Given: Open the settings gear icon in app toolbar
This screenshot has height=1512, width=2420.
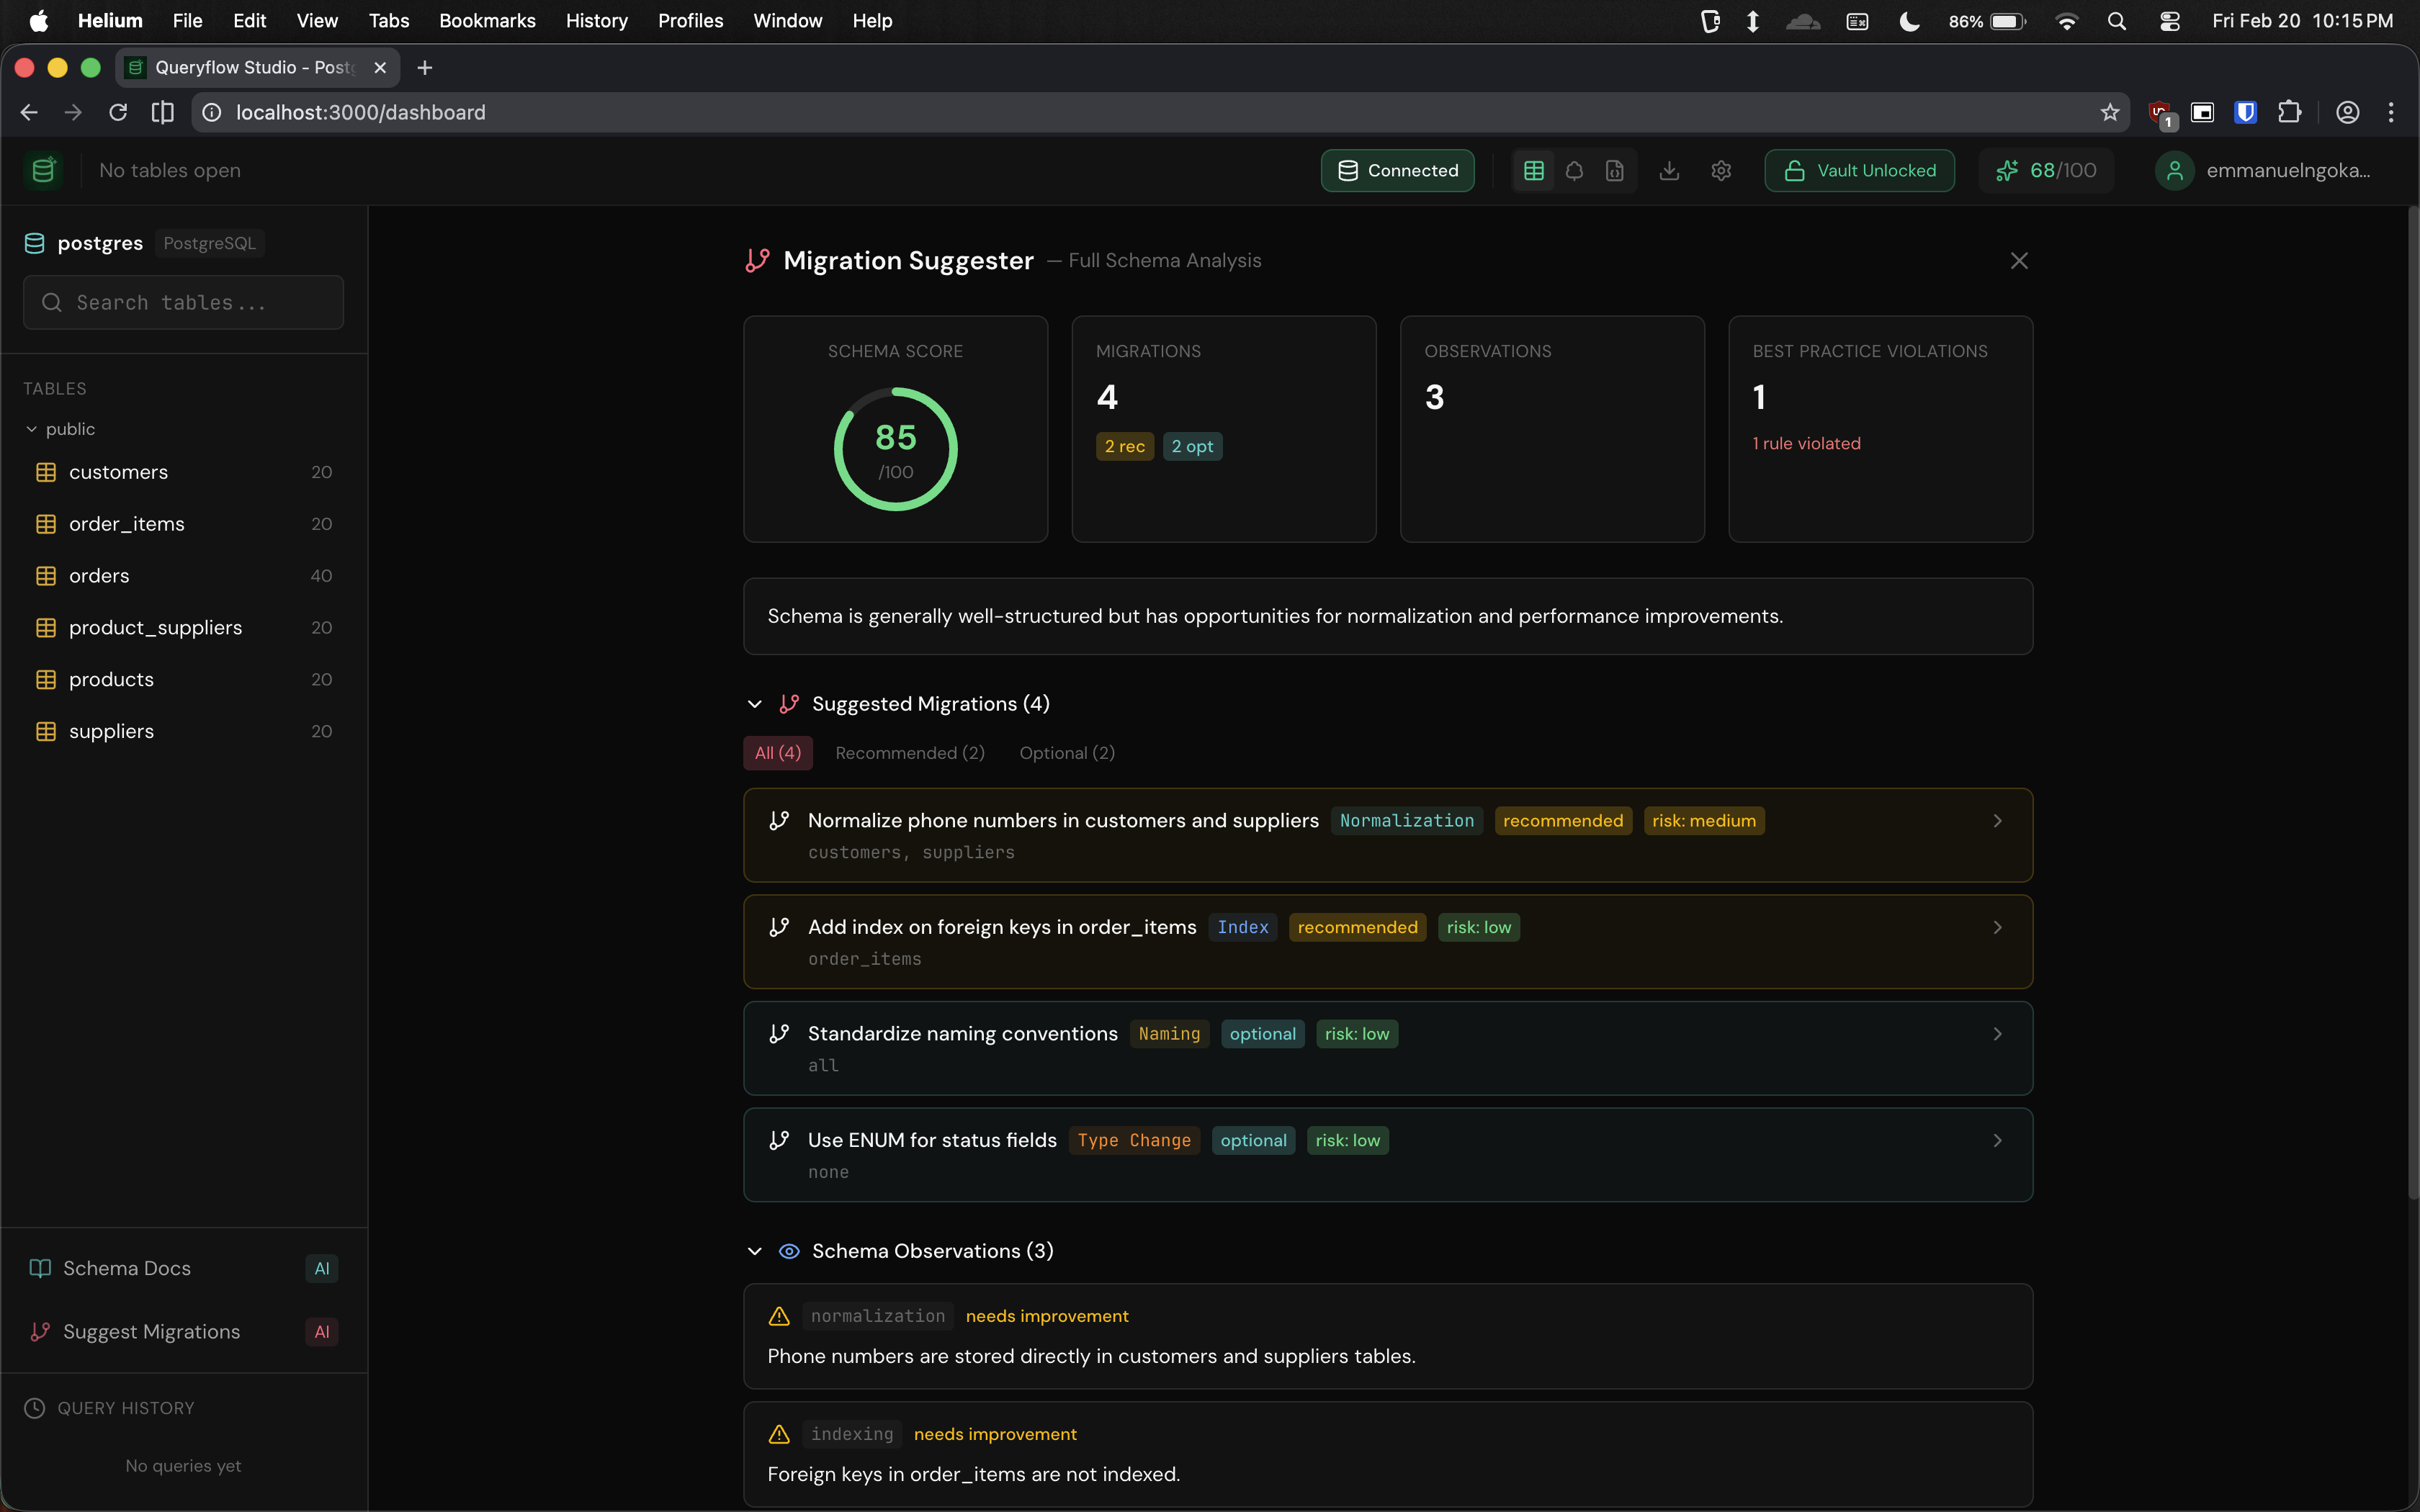Looking at the screenshot, I should (1721, 171).
